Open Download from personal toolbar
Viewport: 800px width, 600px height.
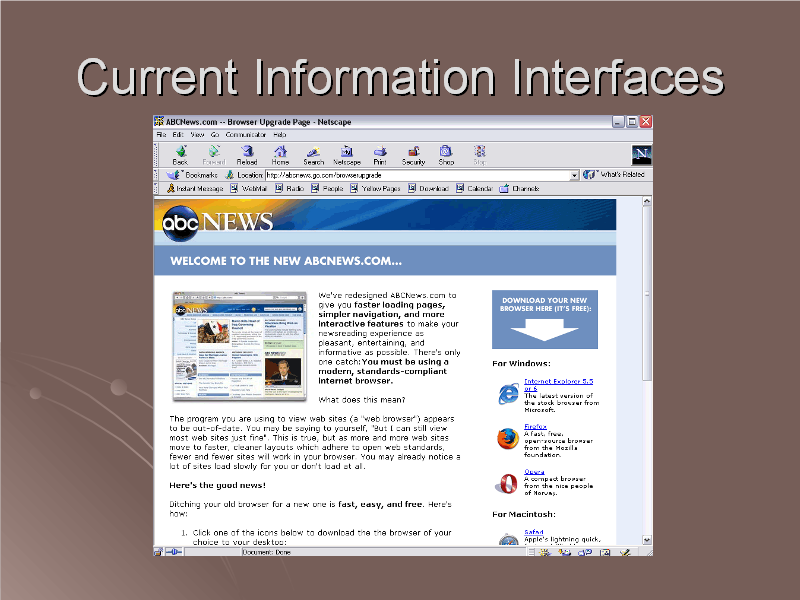coord(428,188)
